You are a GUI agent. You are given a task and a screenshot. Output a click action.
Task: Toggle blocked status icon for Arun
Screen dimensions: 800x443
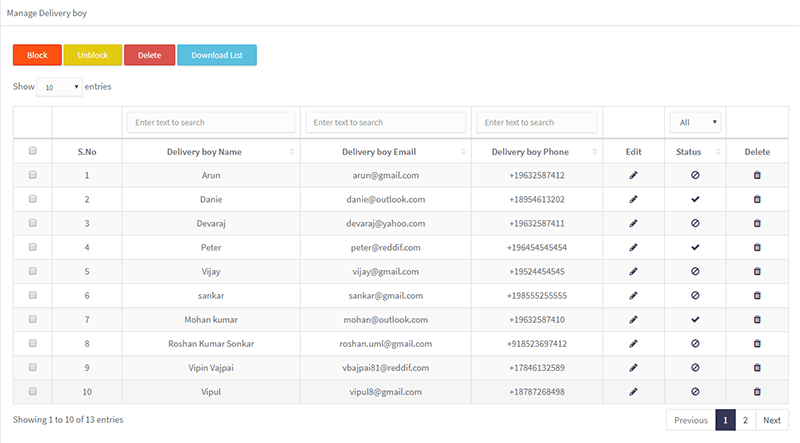click(695, 175)
